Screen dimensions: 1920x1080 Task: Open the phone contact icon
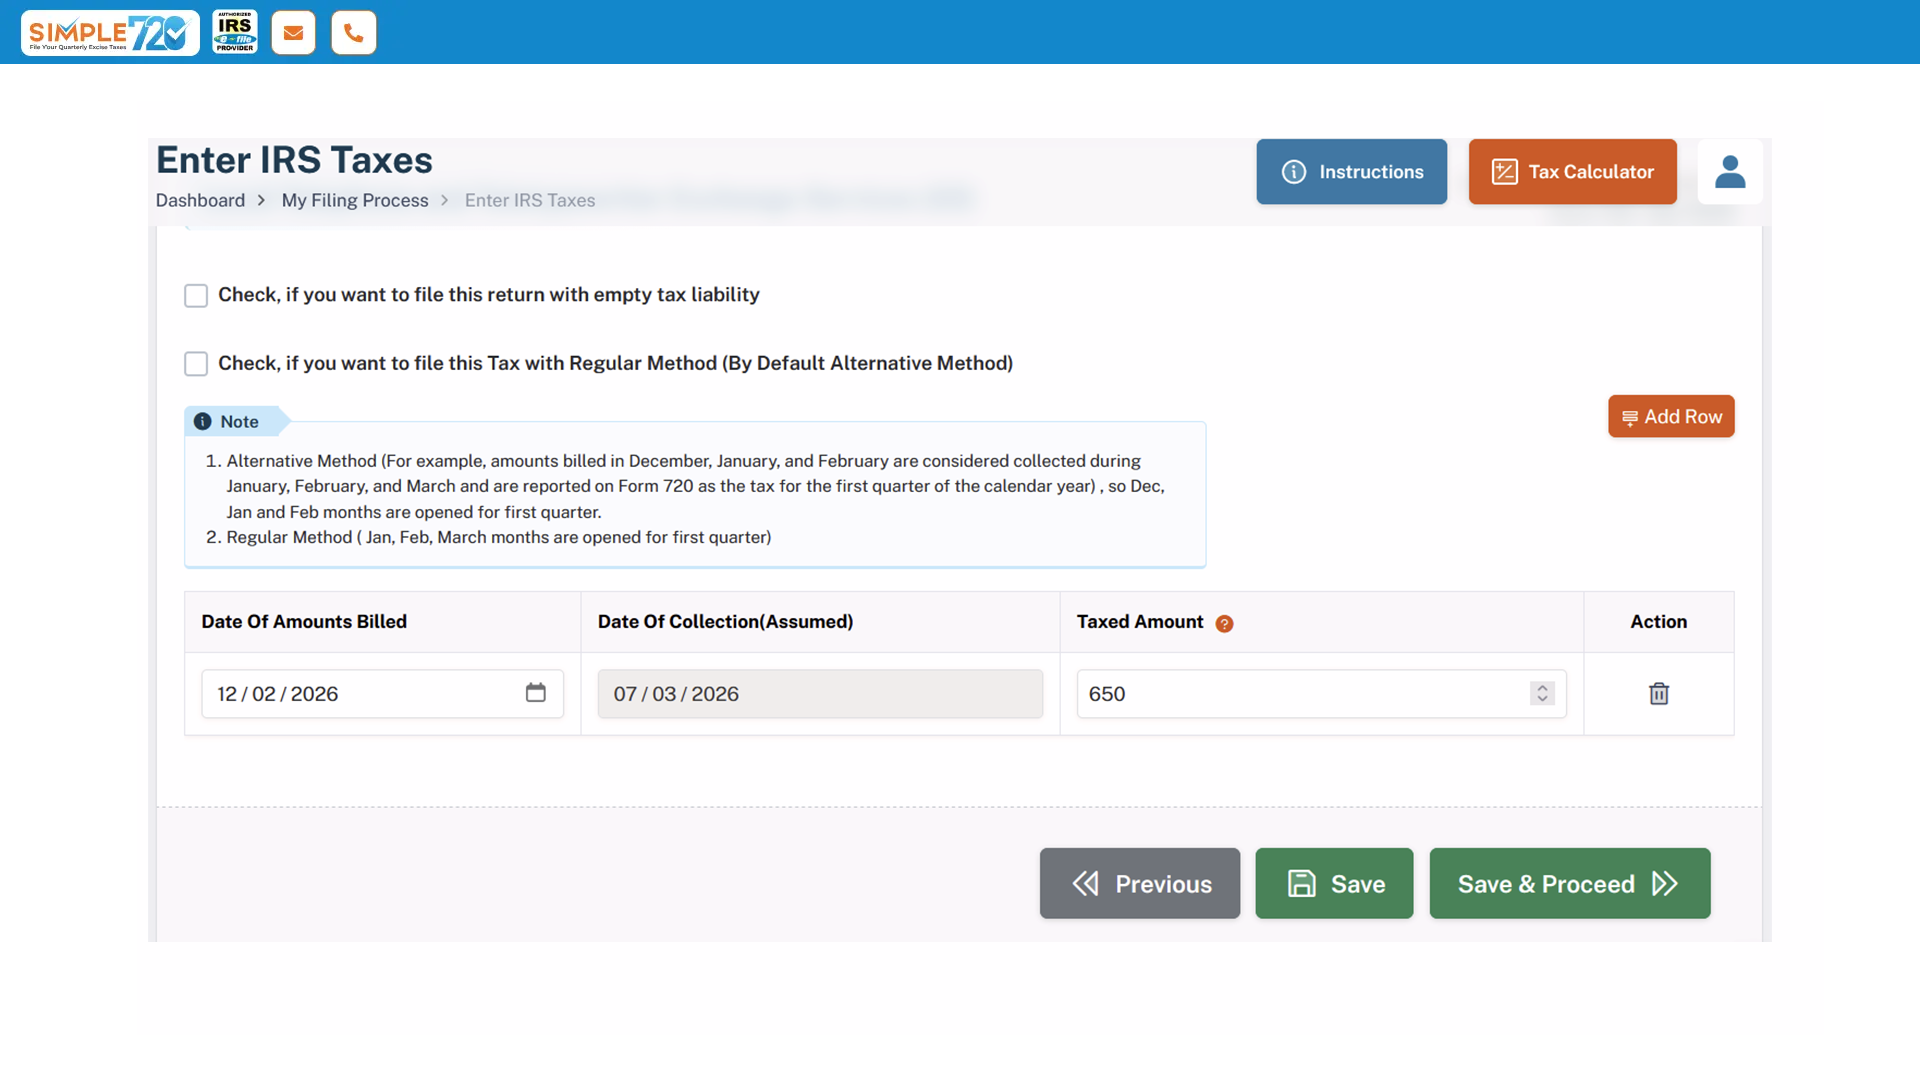click(354, 33)
